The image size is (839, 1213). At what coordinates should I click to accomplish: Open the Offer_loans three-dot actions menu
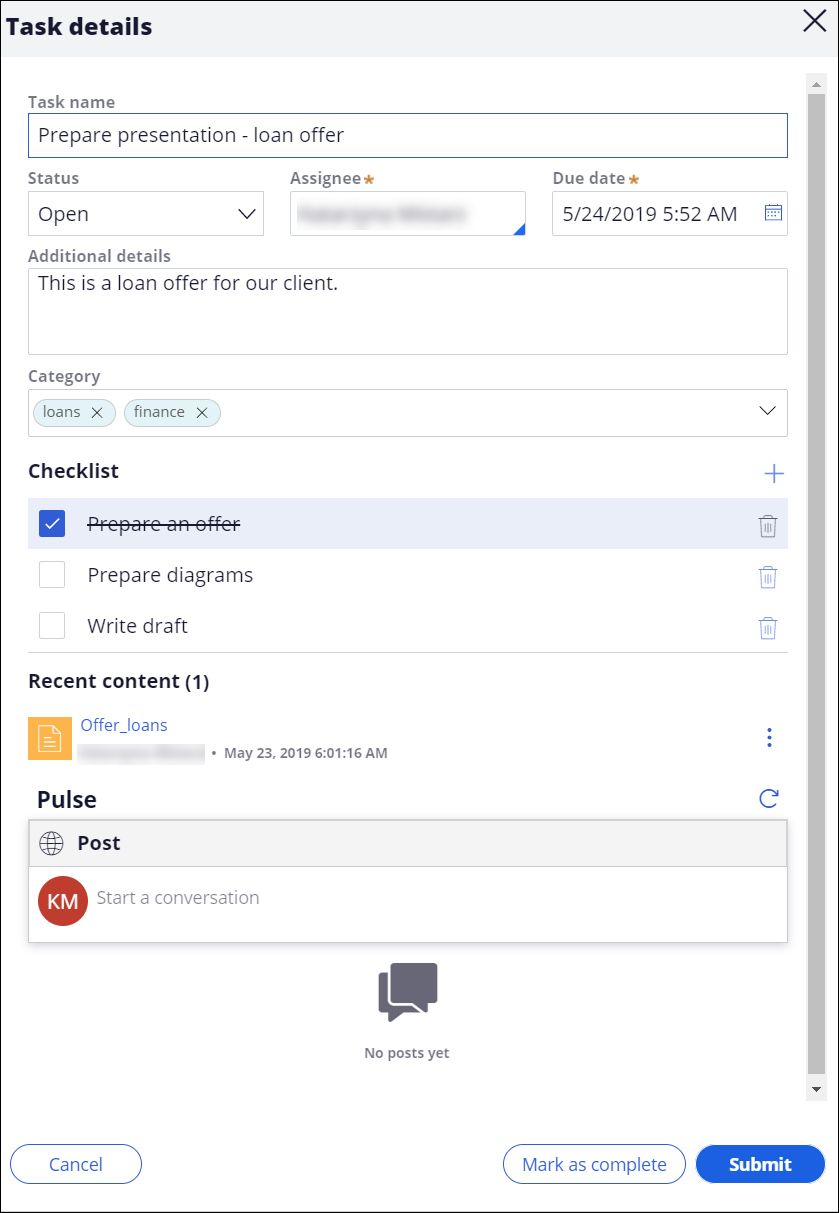click(769, 738)
